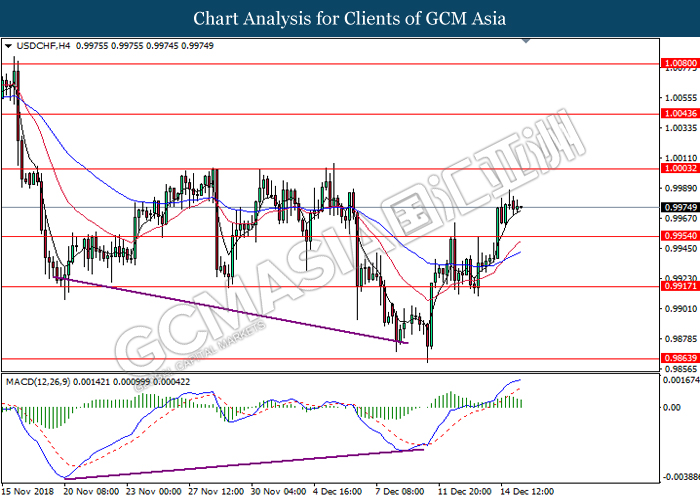Screen dimensions: 700x500
Task: Click the 0.00 MACD zero-level label
Action: tap(672, 407)
